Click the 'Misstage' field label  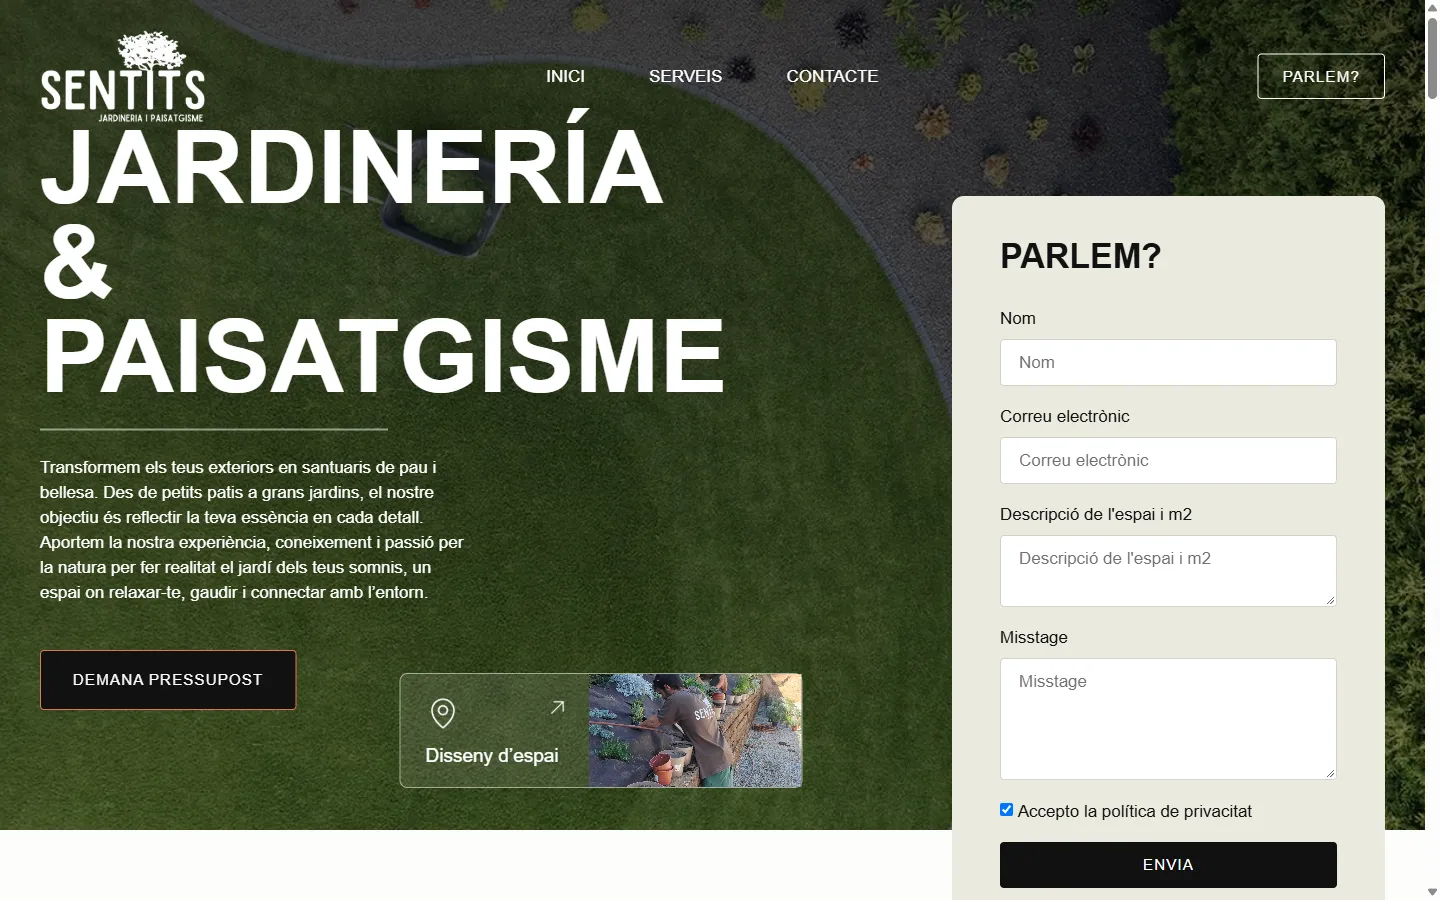(x=1034, y=637)
